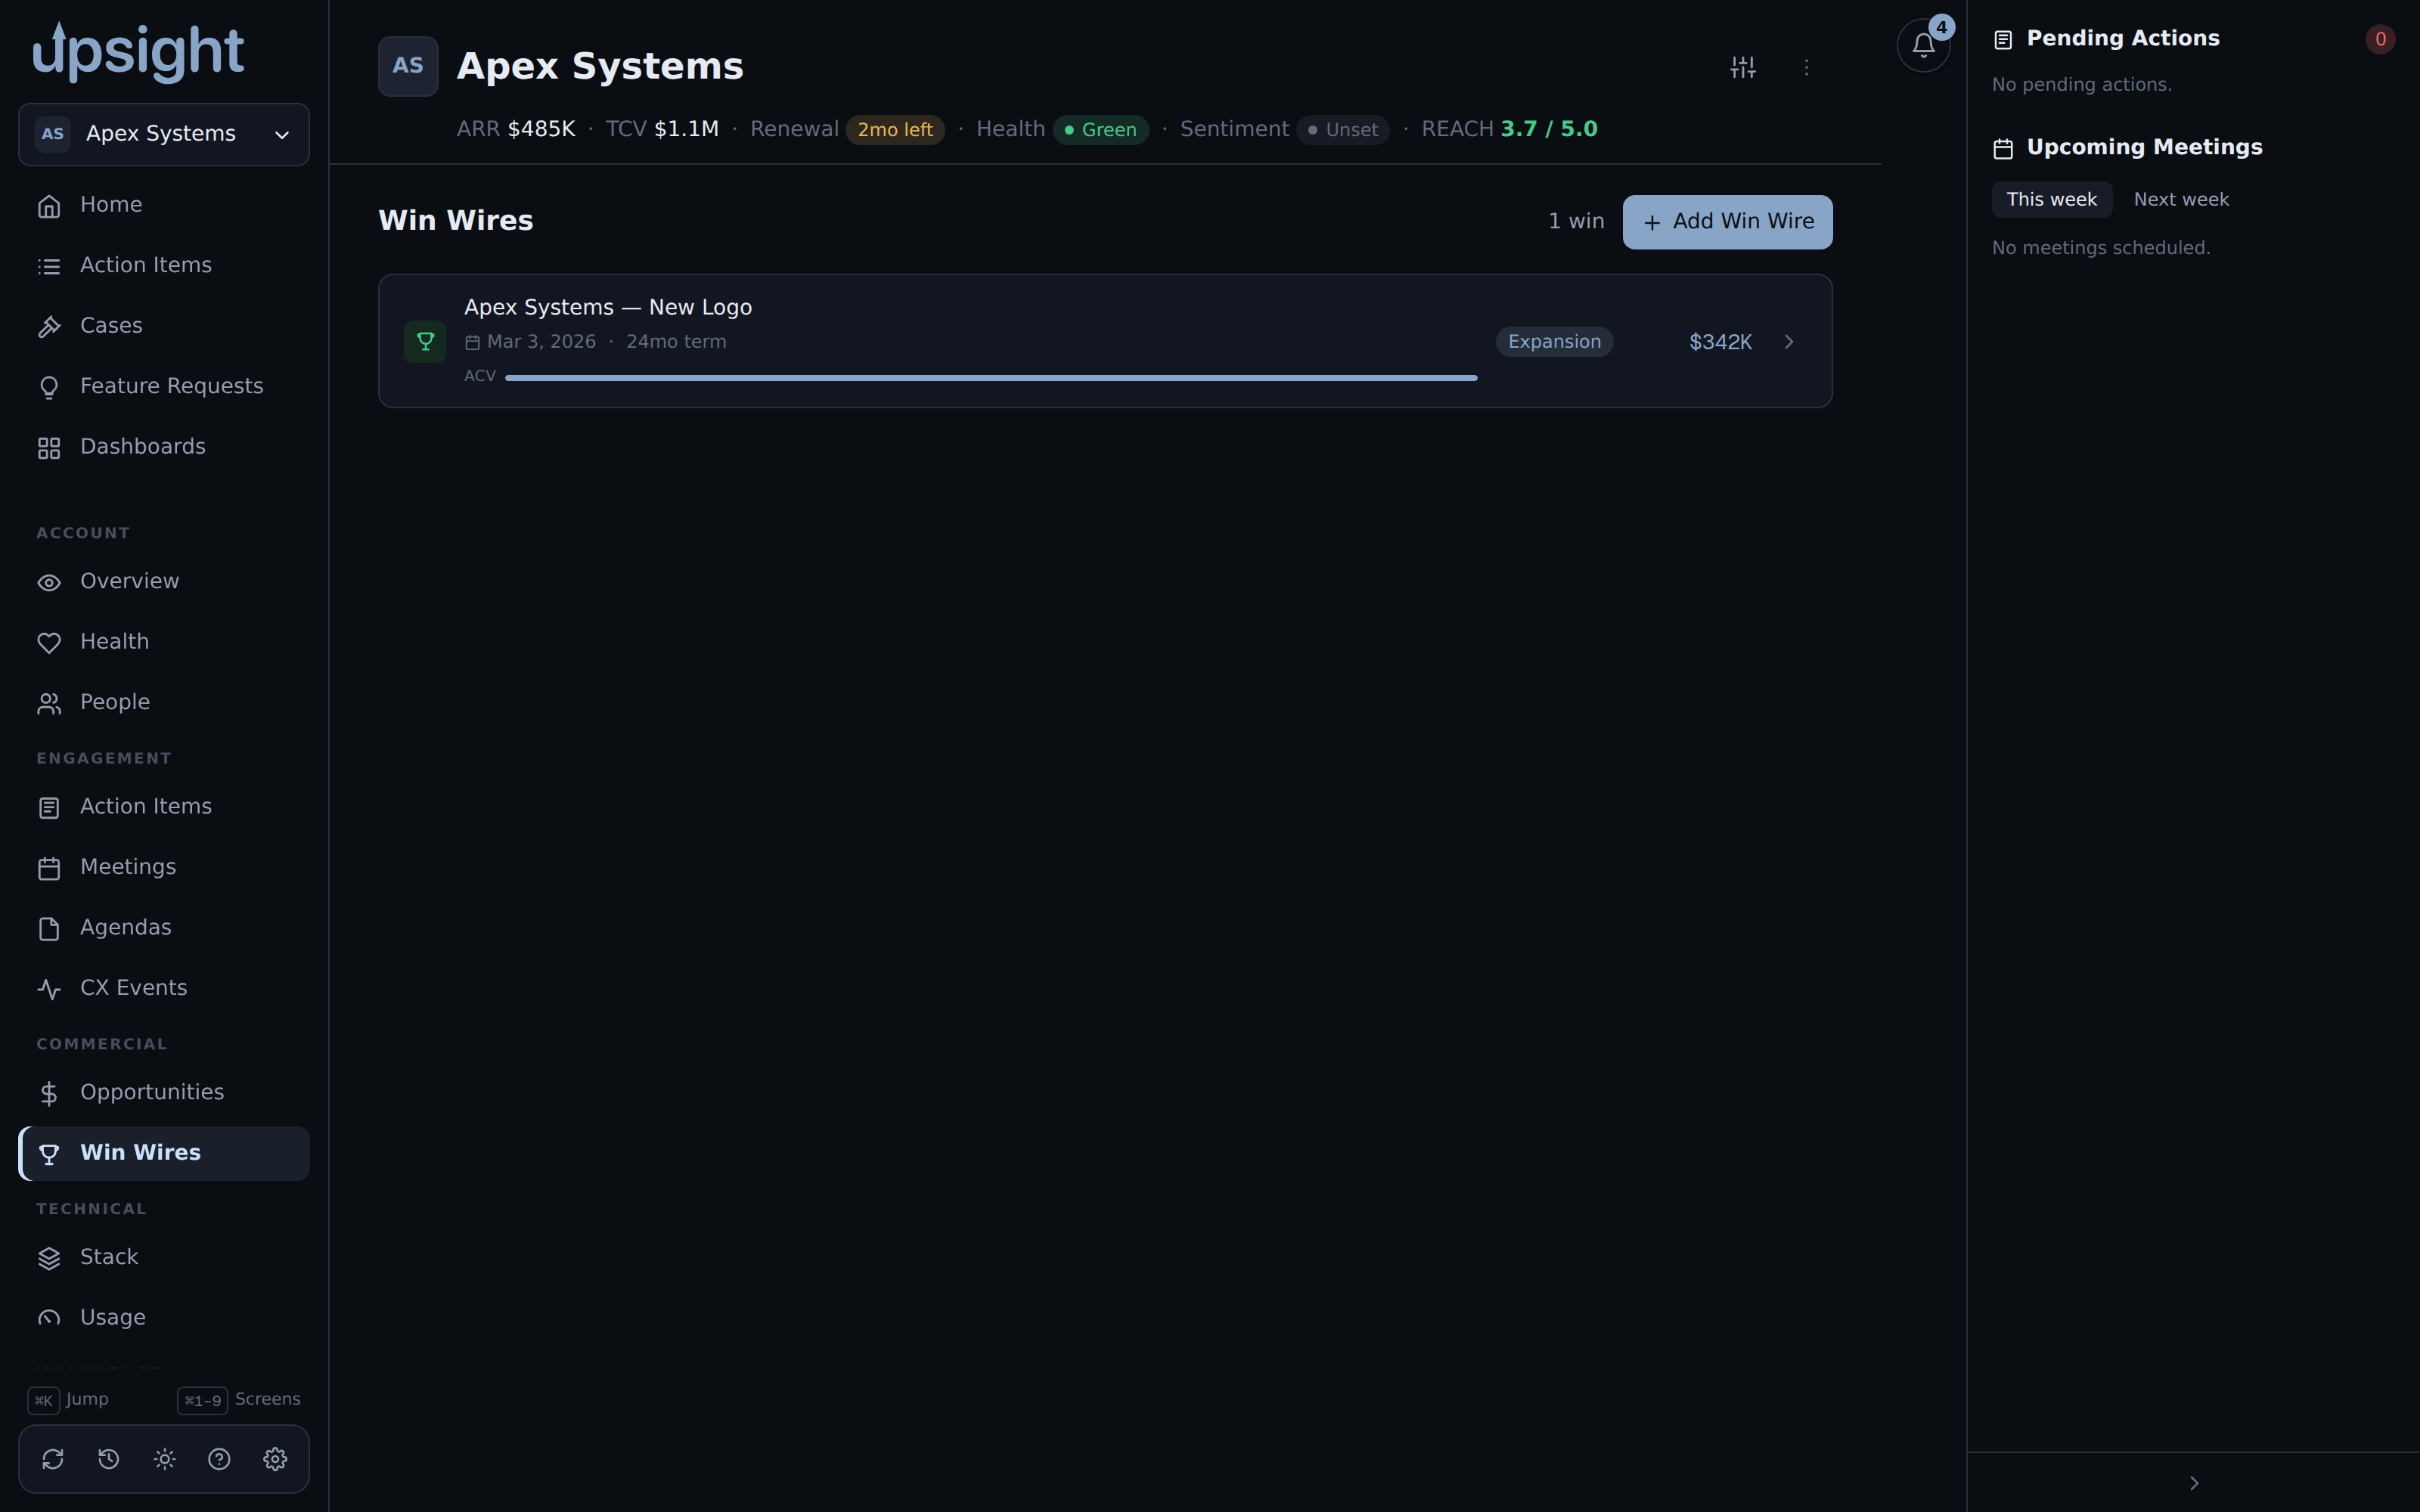Switch to This week meetings tab
This screenshot has width=2420, height=1512.
tap(2052, 199)
